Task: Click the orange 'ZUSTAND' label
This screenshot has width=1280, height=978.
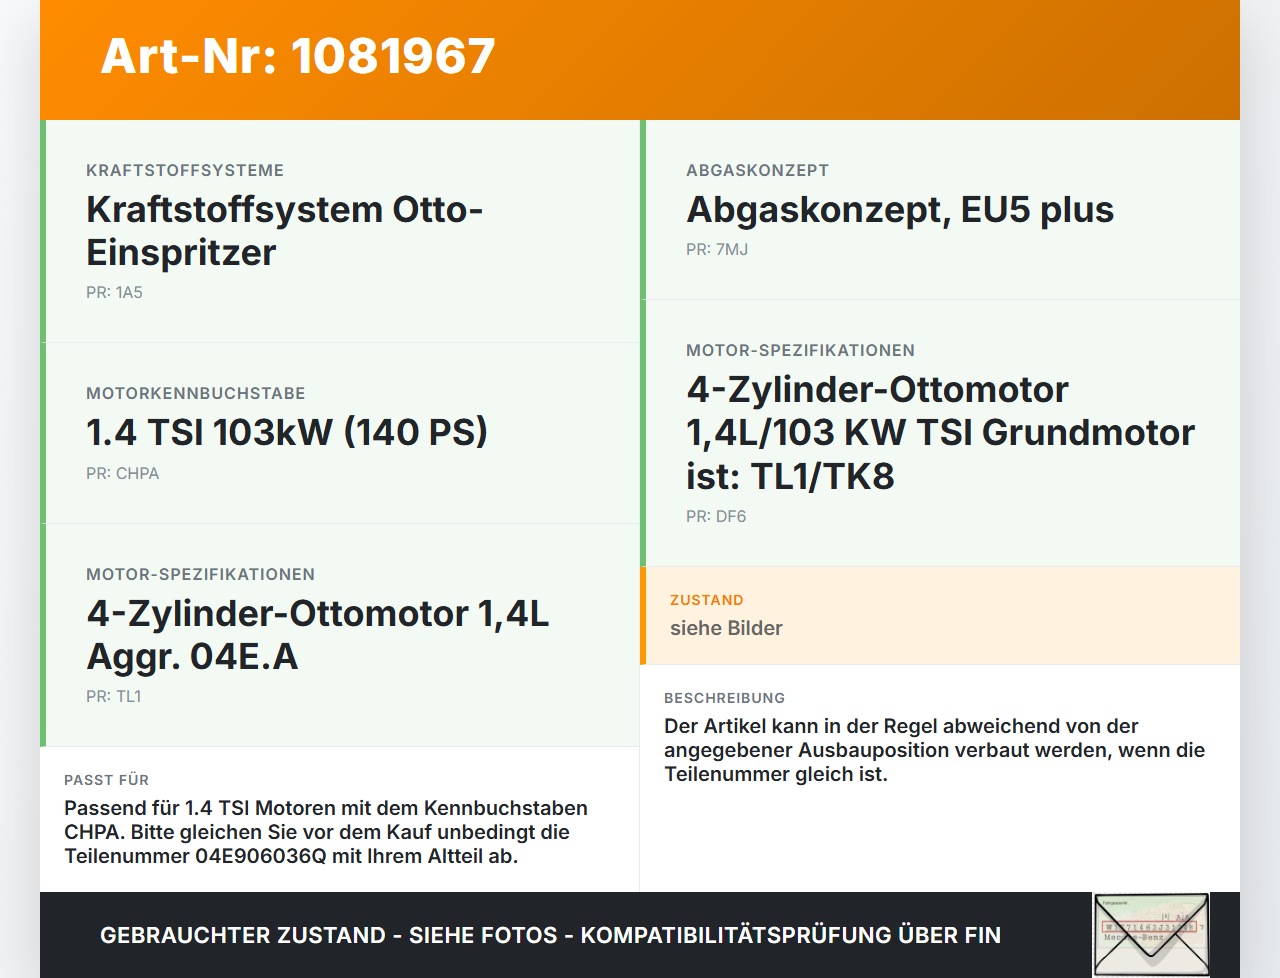Action: point(707,601)
